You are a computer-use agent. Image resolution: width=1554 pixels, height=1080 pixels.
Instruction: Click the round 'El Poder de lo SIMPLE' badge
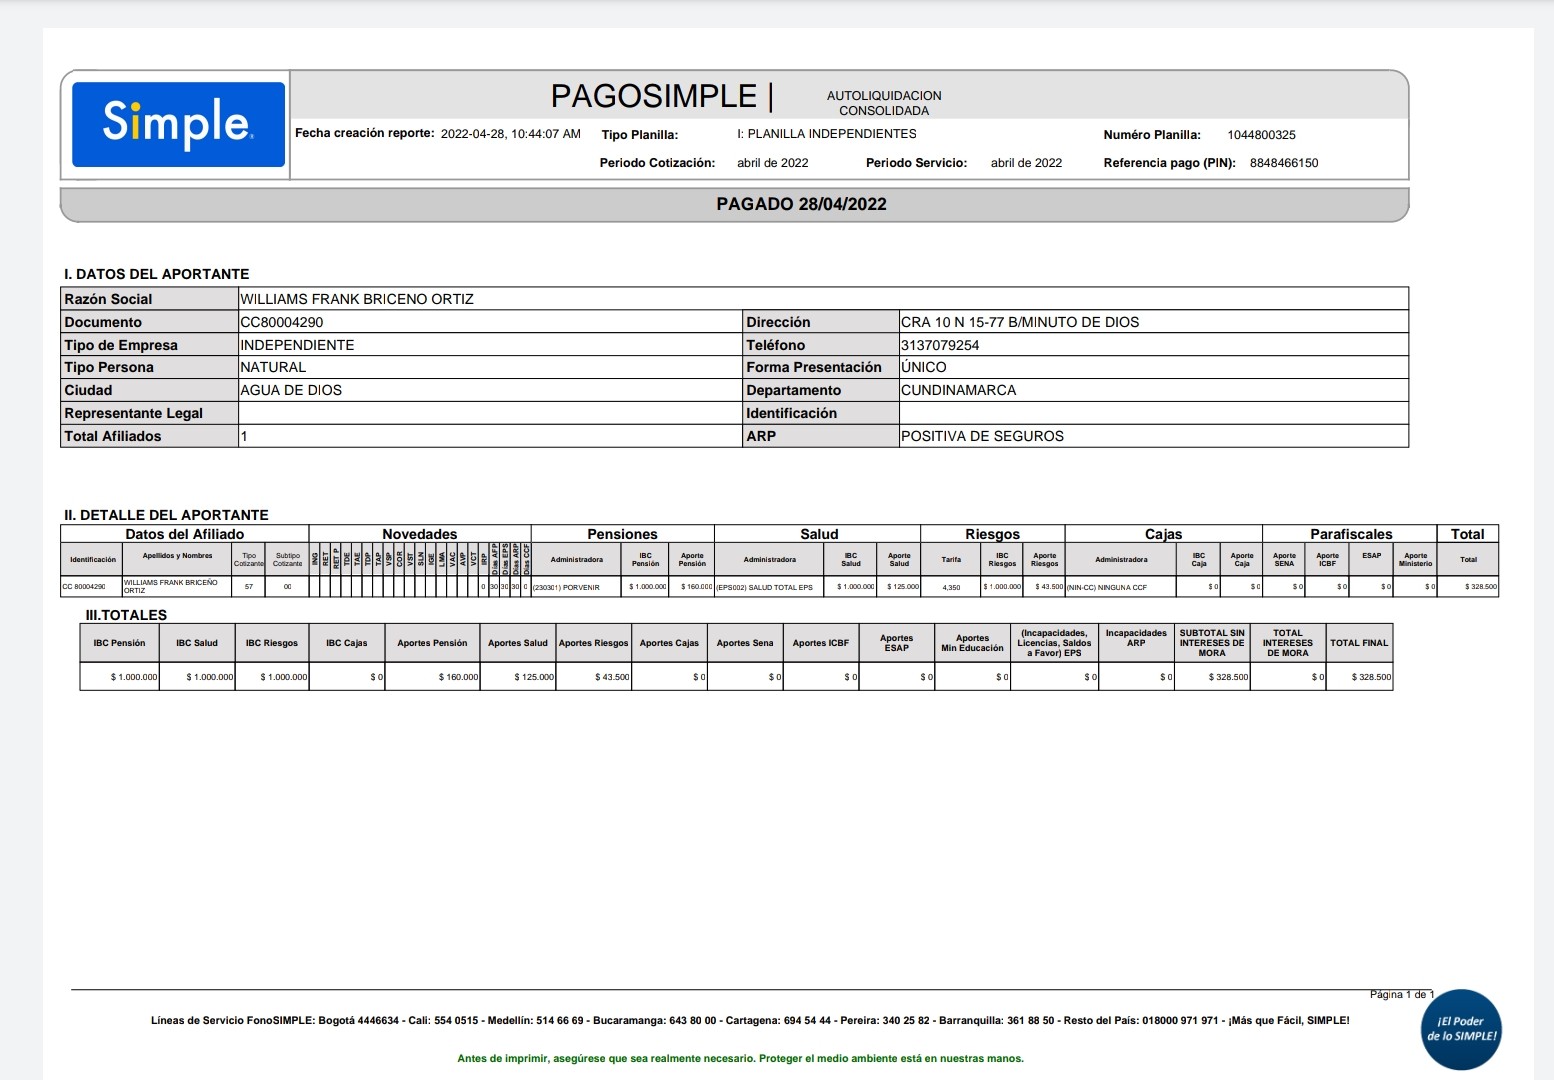[1460, 1029]
